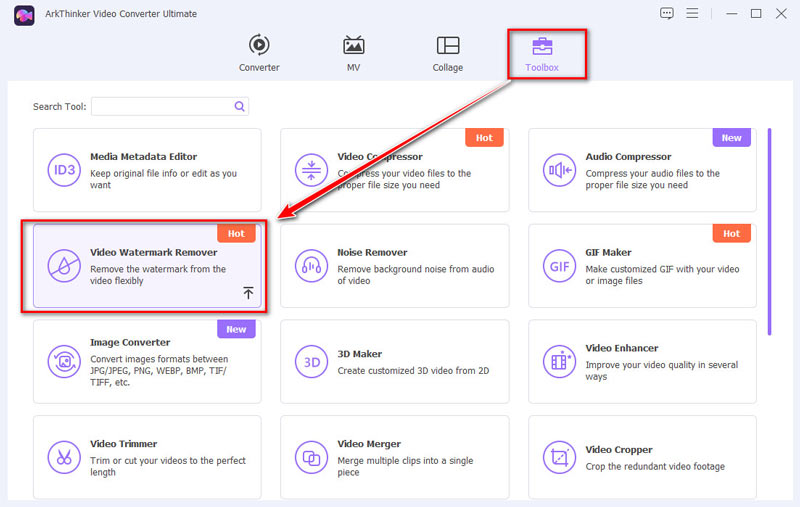Click the Hot badge on Video Watermark Remover

coord(236,234)
